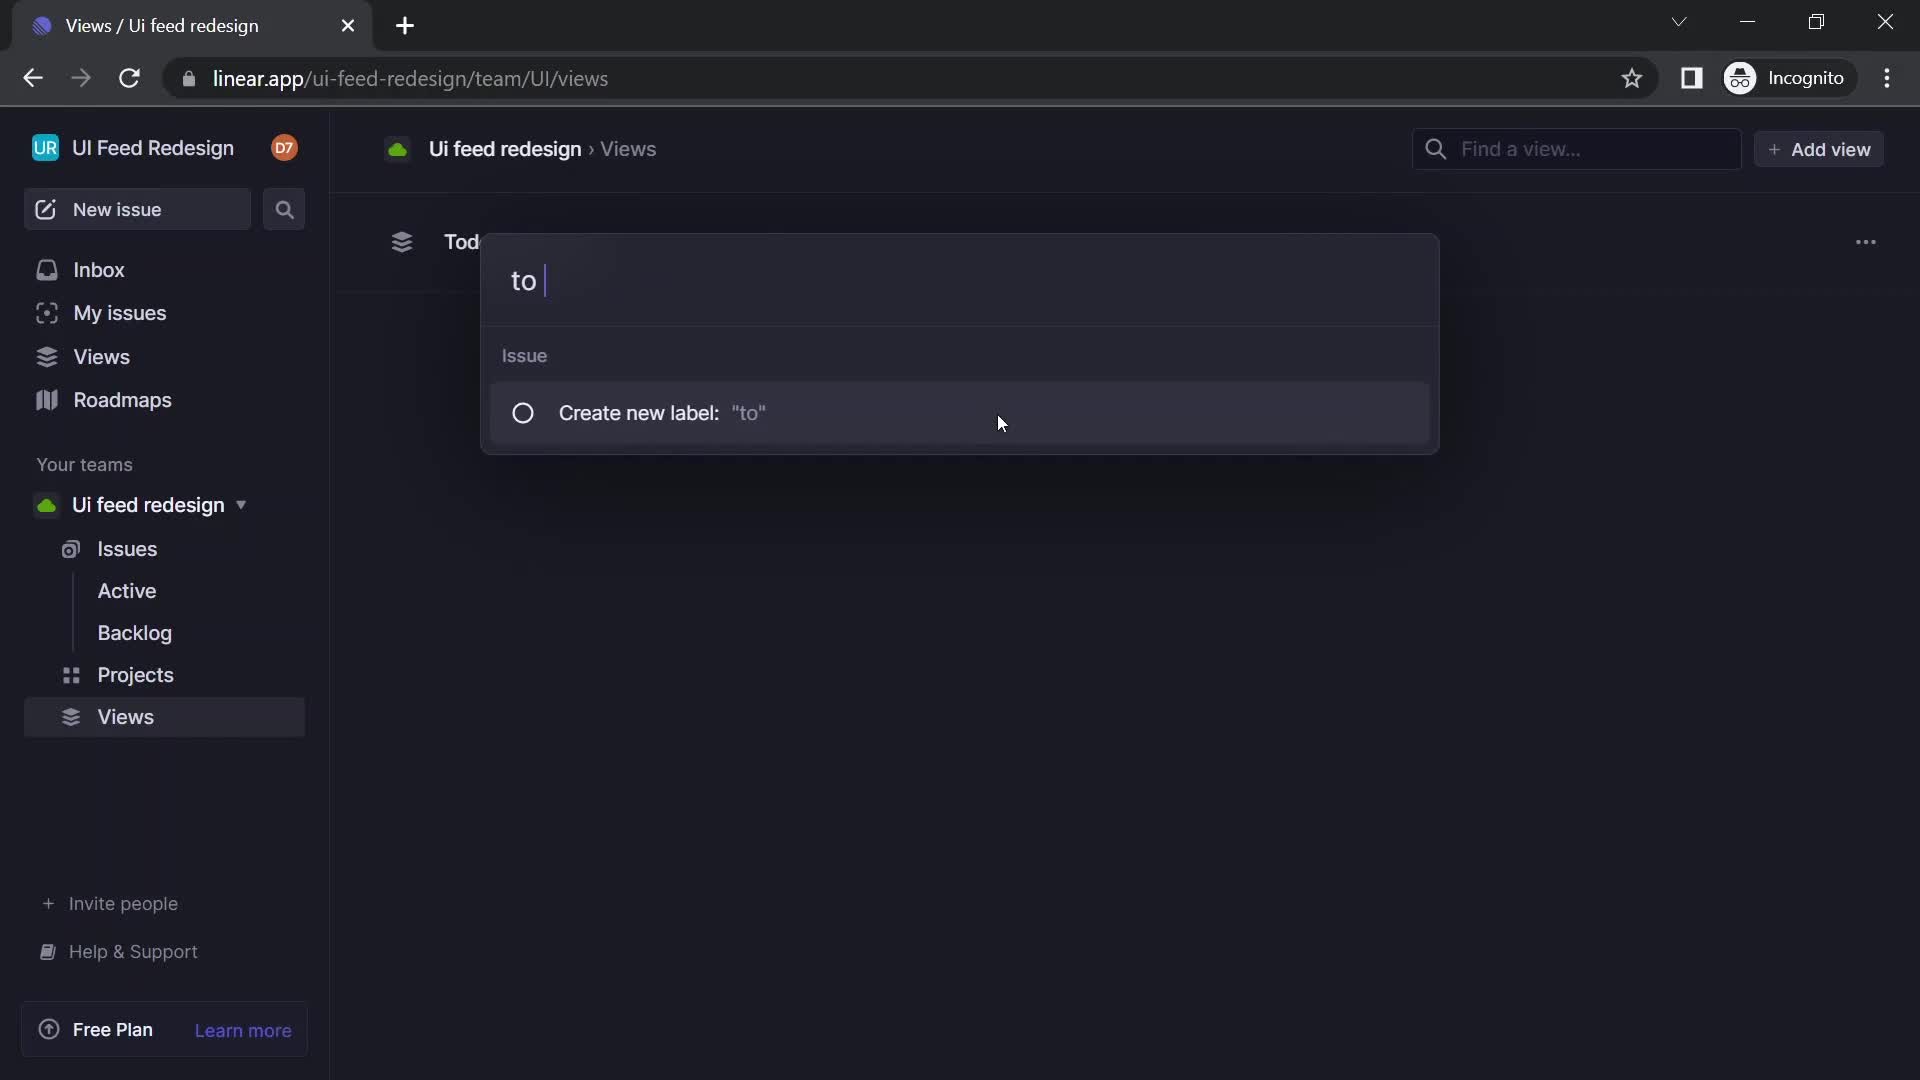
Task: Open the Add view dropdown button
Action: [1820, 149]
